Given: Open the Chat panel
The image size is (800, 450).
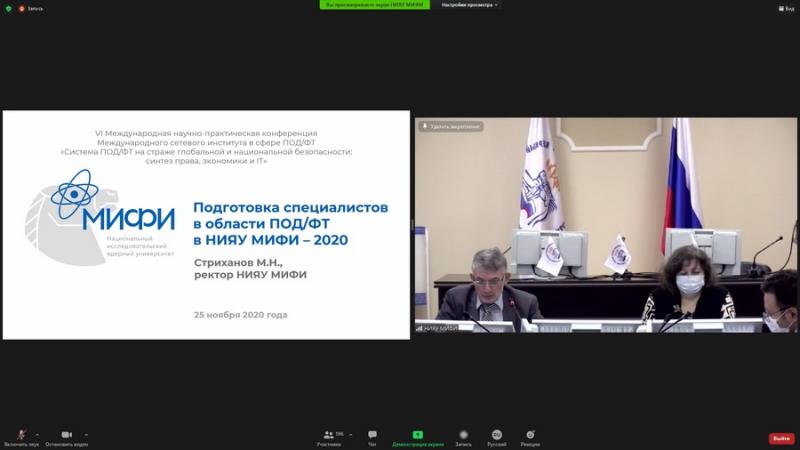Looking at the screenshot, I should coord(372,438).
